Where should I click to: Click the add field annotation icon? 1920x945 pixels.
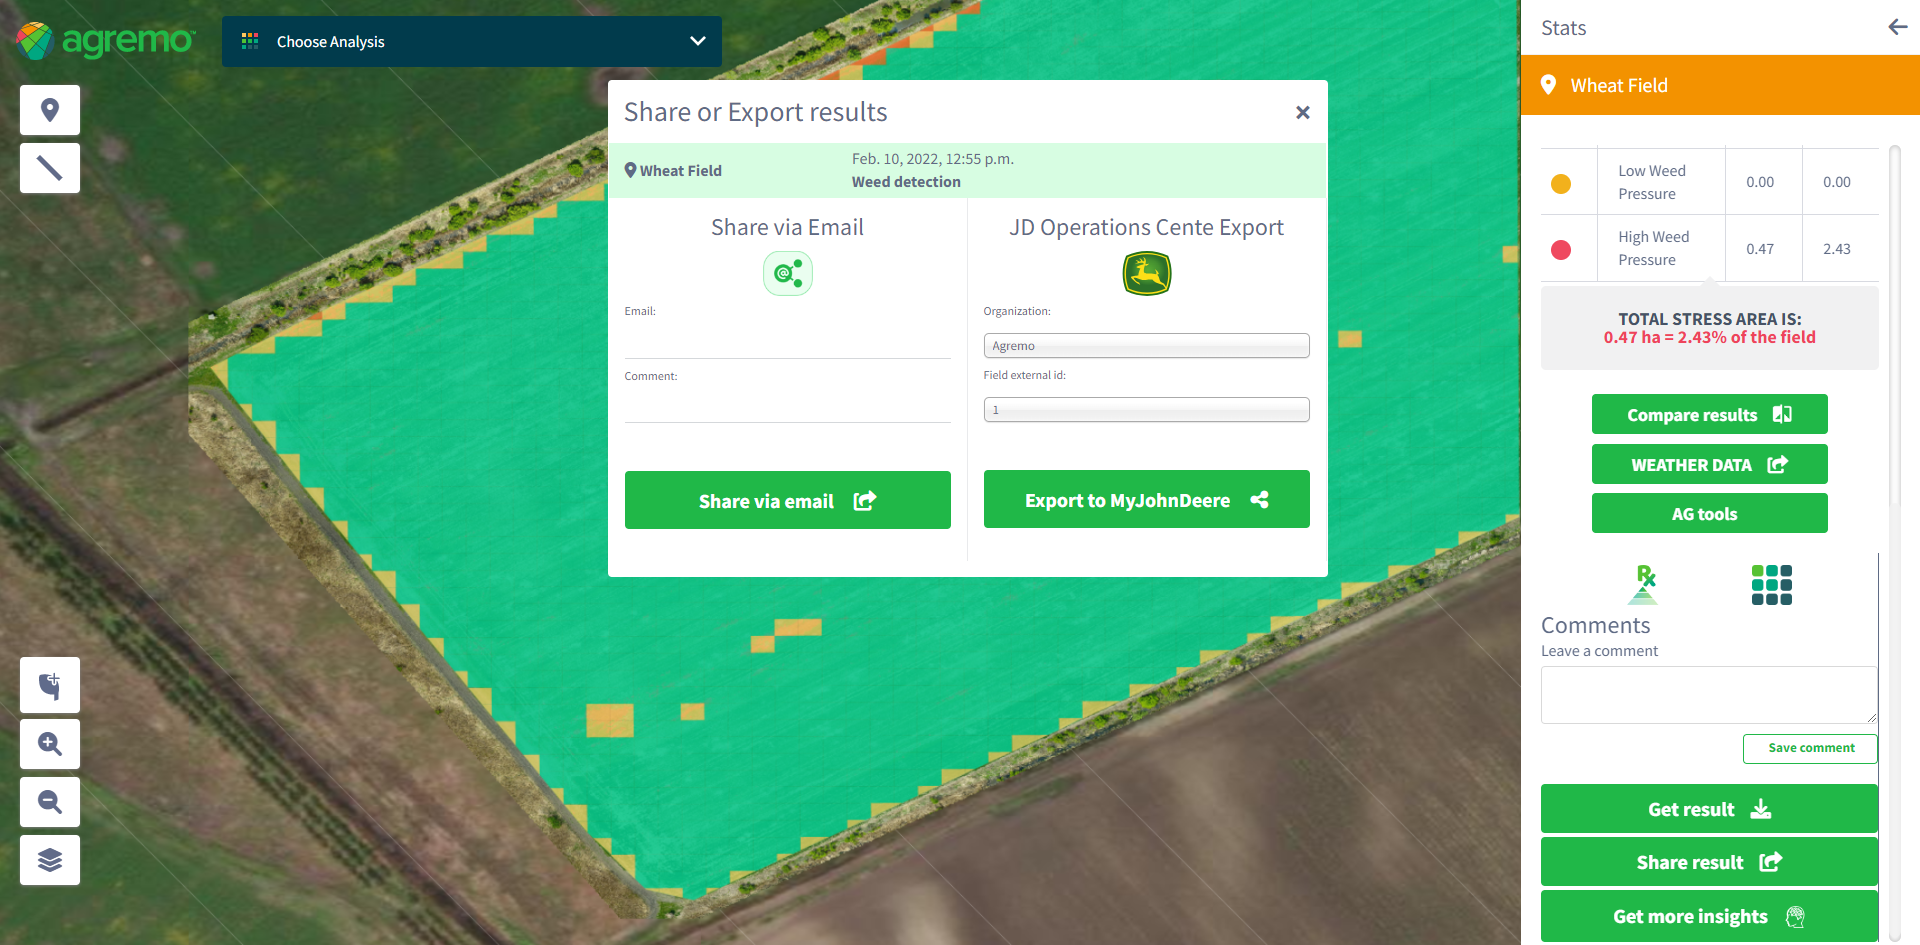[x=50, y=686]
